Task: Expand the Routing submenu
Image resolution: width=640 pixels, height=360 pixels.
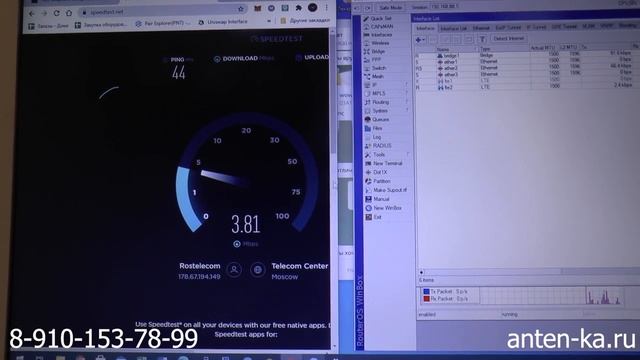Action: click(x=386, y=102)
